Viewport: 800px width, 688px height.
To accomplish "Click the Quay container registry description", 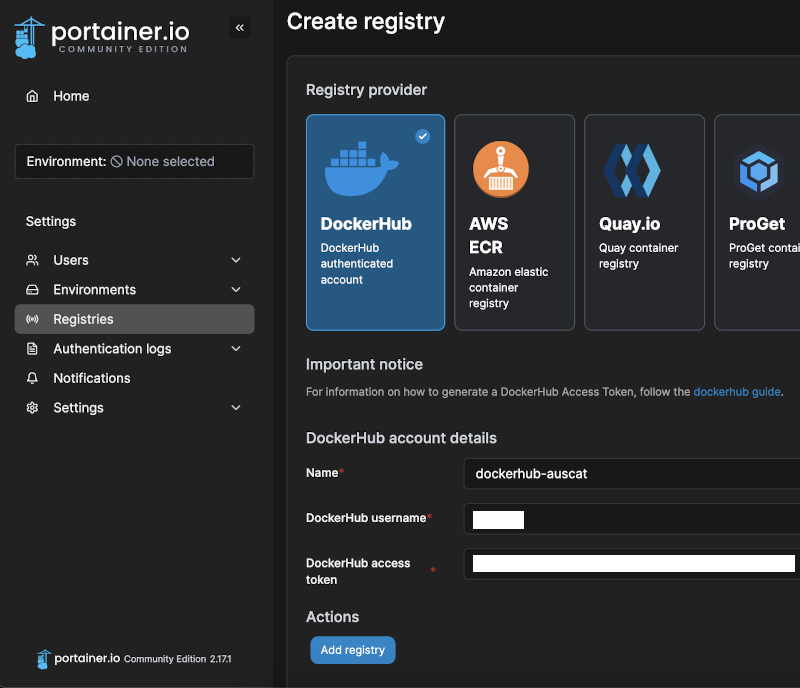I will 638,256.
